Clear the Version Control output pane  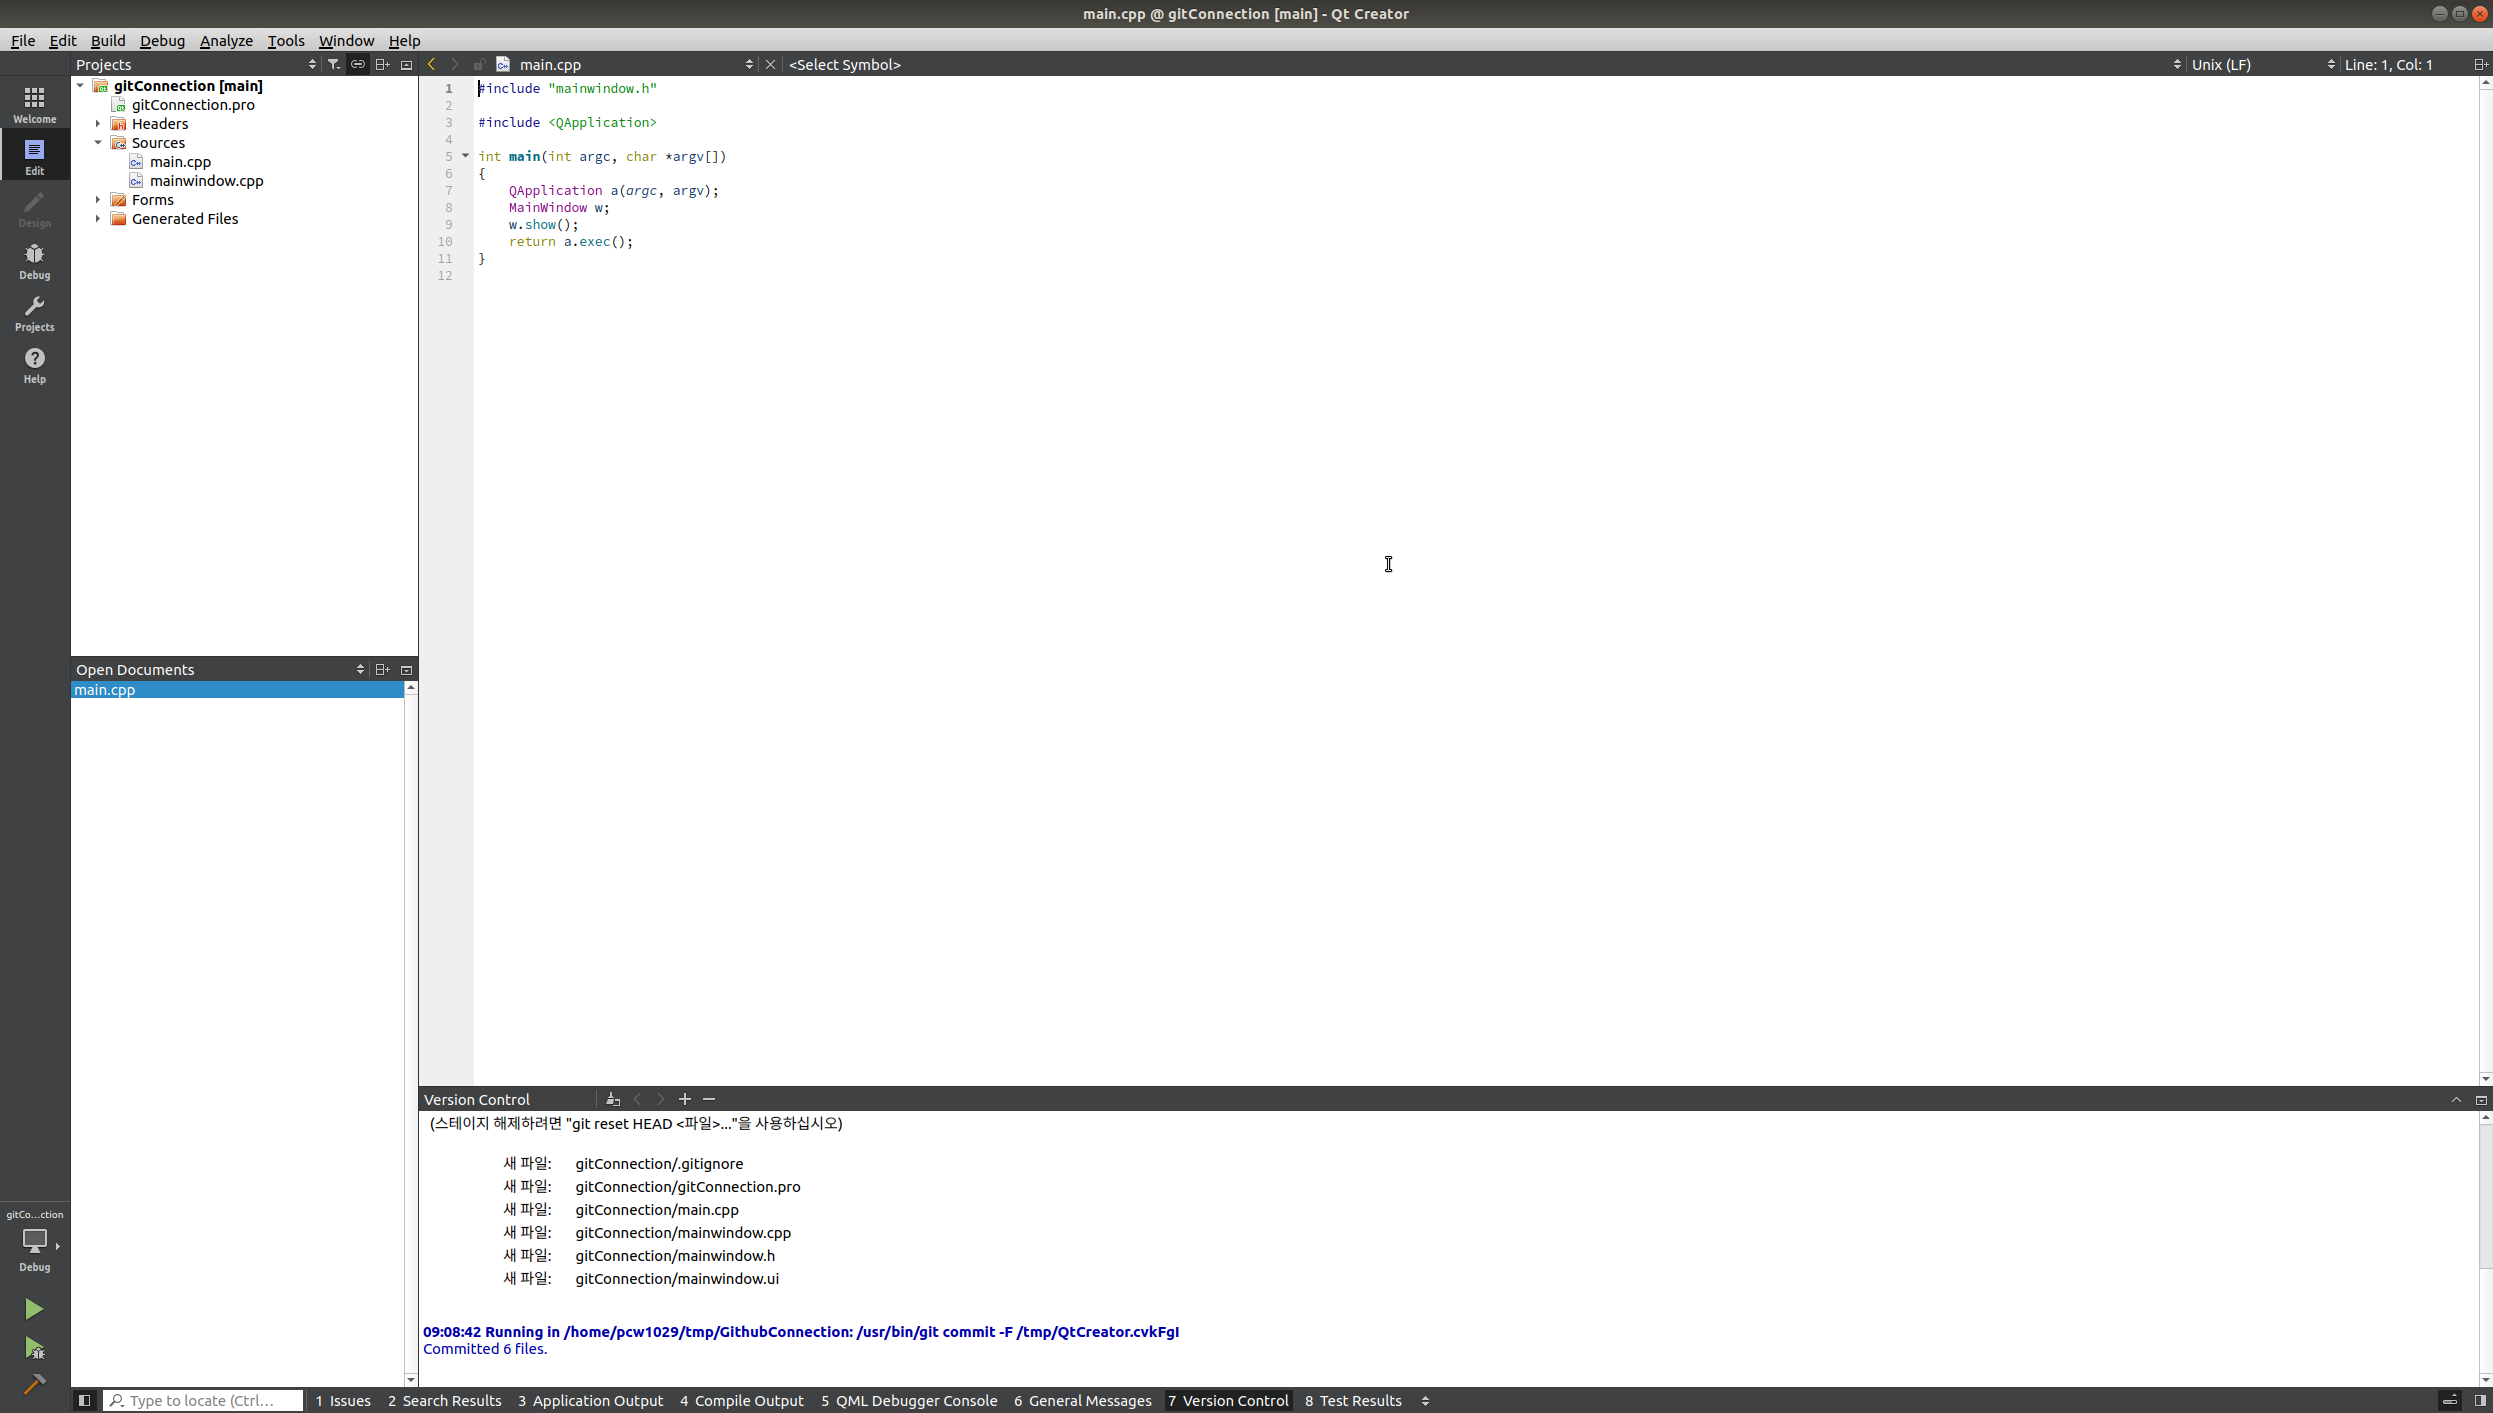click(x=613, y=1099)
